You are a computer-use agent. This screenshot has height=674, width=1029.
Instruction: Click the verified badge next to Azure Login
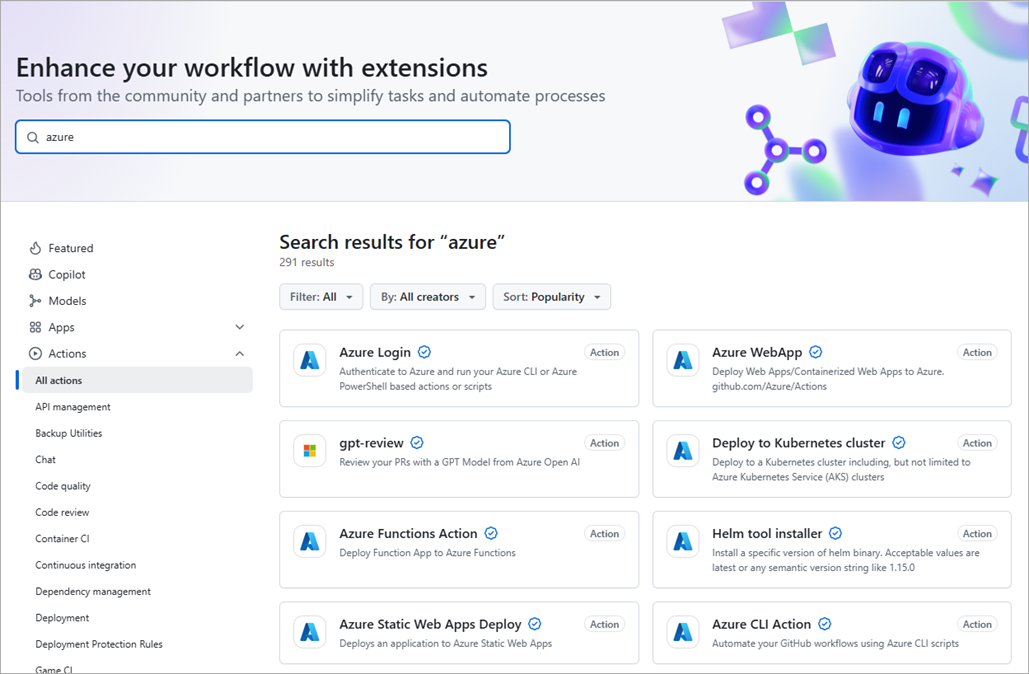(x=423, y=352)
